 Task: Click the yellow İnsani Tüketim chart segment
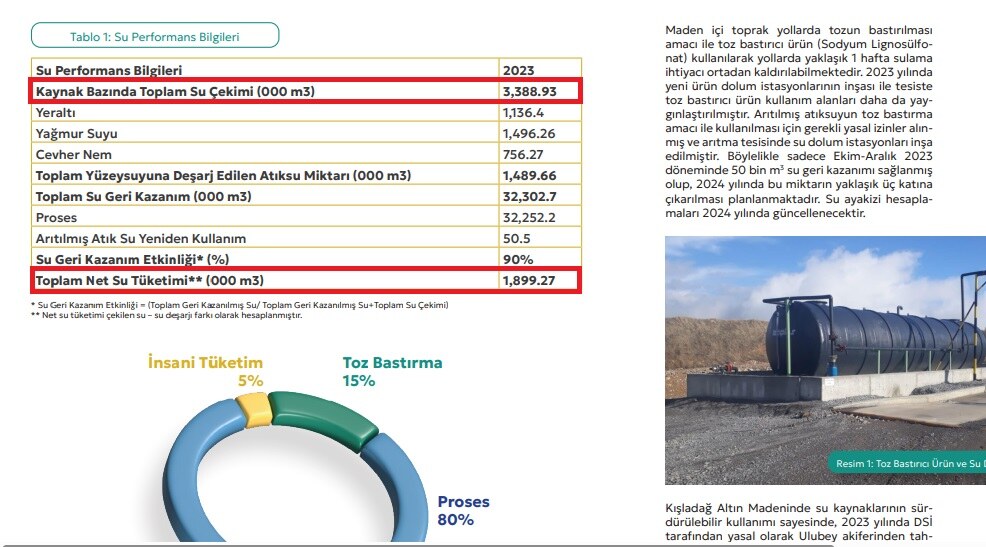pos(254,408)
